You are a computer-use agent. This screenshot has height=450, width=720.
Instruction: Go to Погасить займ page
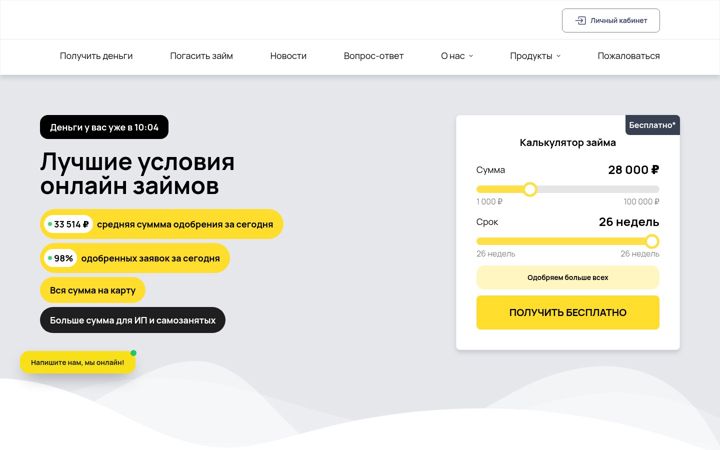(201, 56)
